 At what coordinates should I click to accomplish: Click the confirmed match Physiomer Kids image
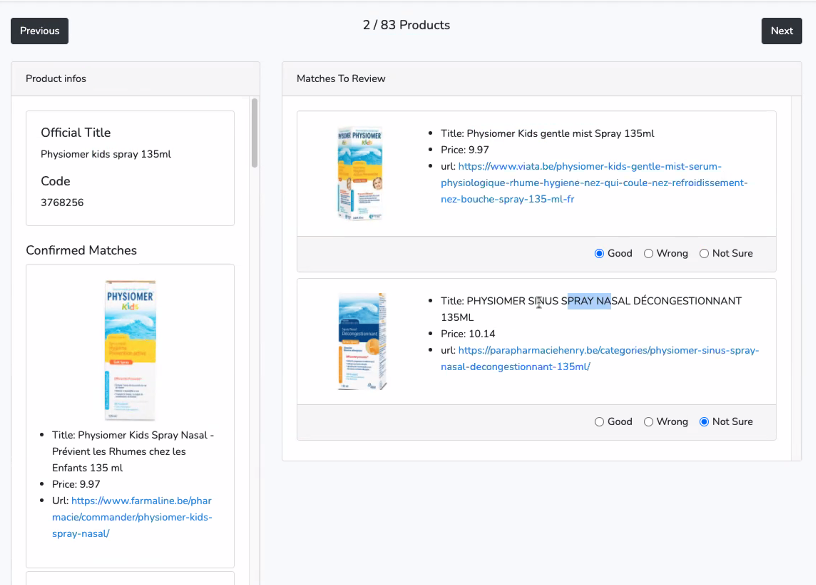pyautogui.click(x=130, y=348)
